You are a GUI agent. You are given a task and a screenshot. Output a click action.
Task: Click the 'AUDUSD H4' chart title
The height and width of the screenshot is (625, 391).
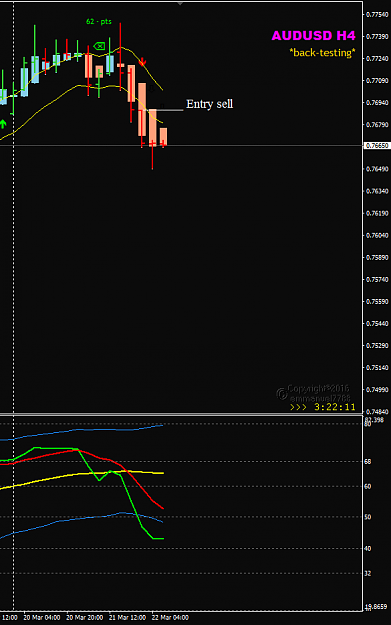pyautogui.click(x=313, y=35)
